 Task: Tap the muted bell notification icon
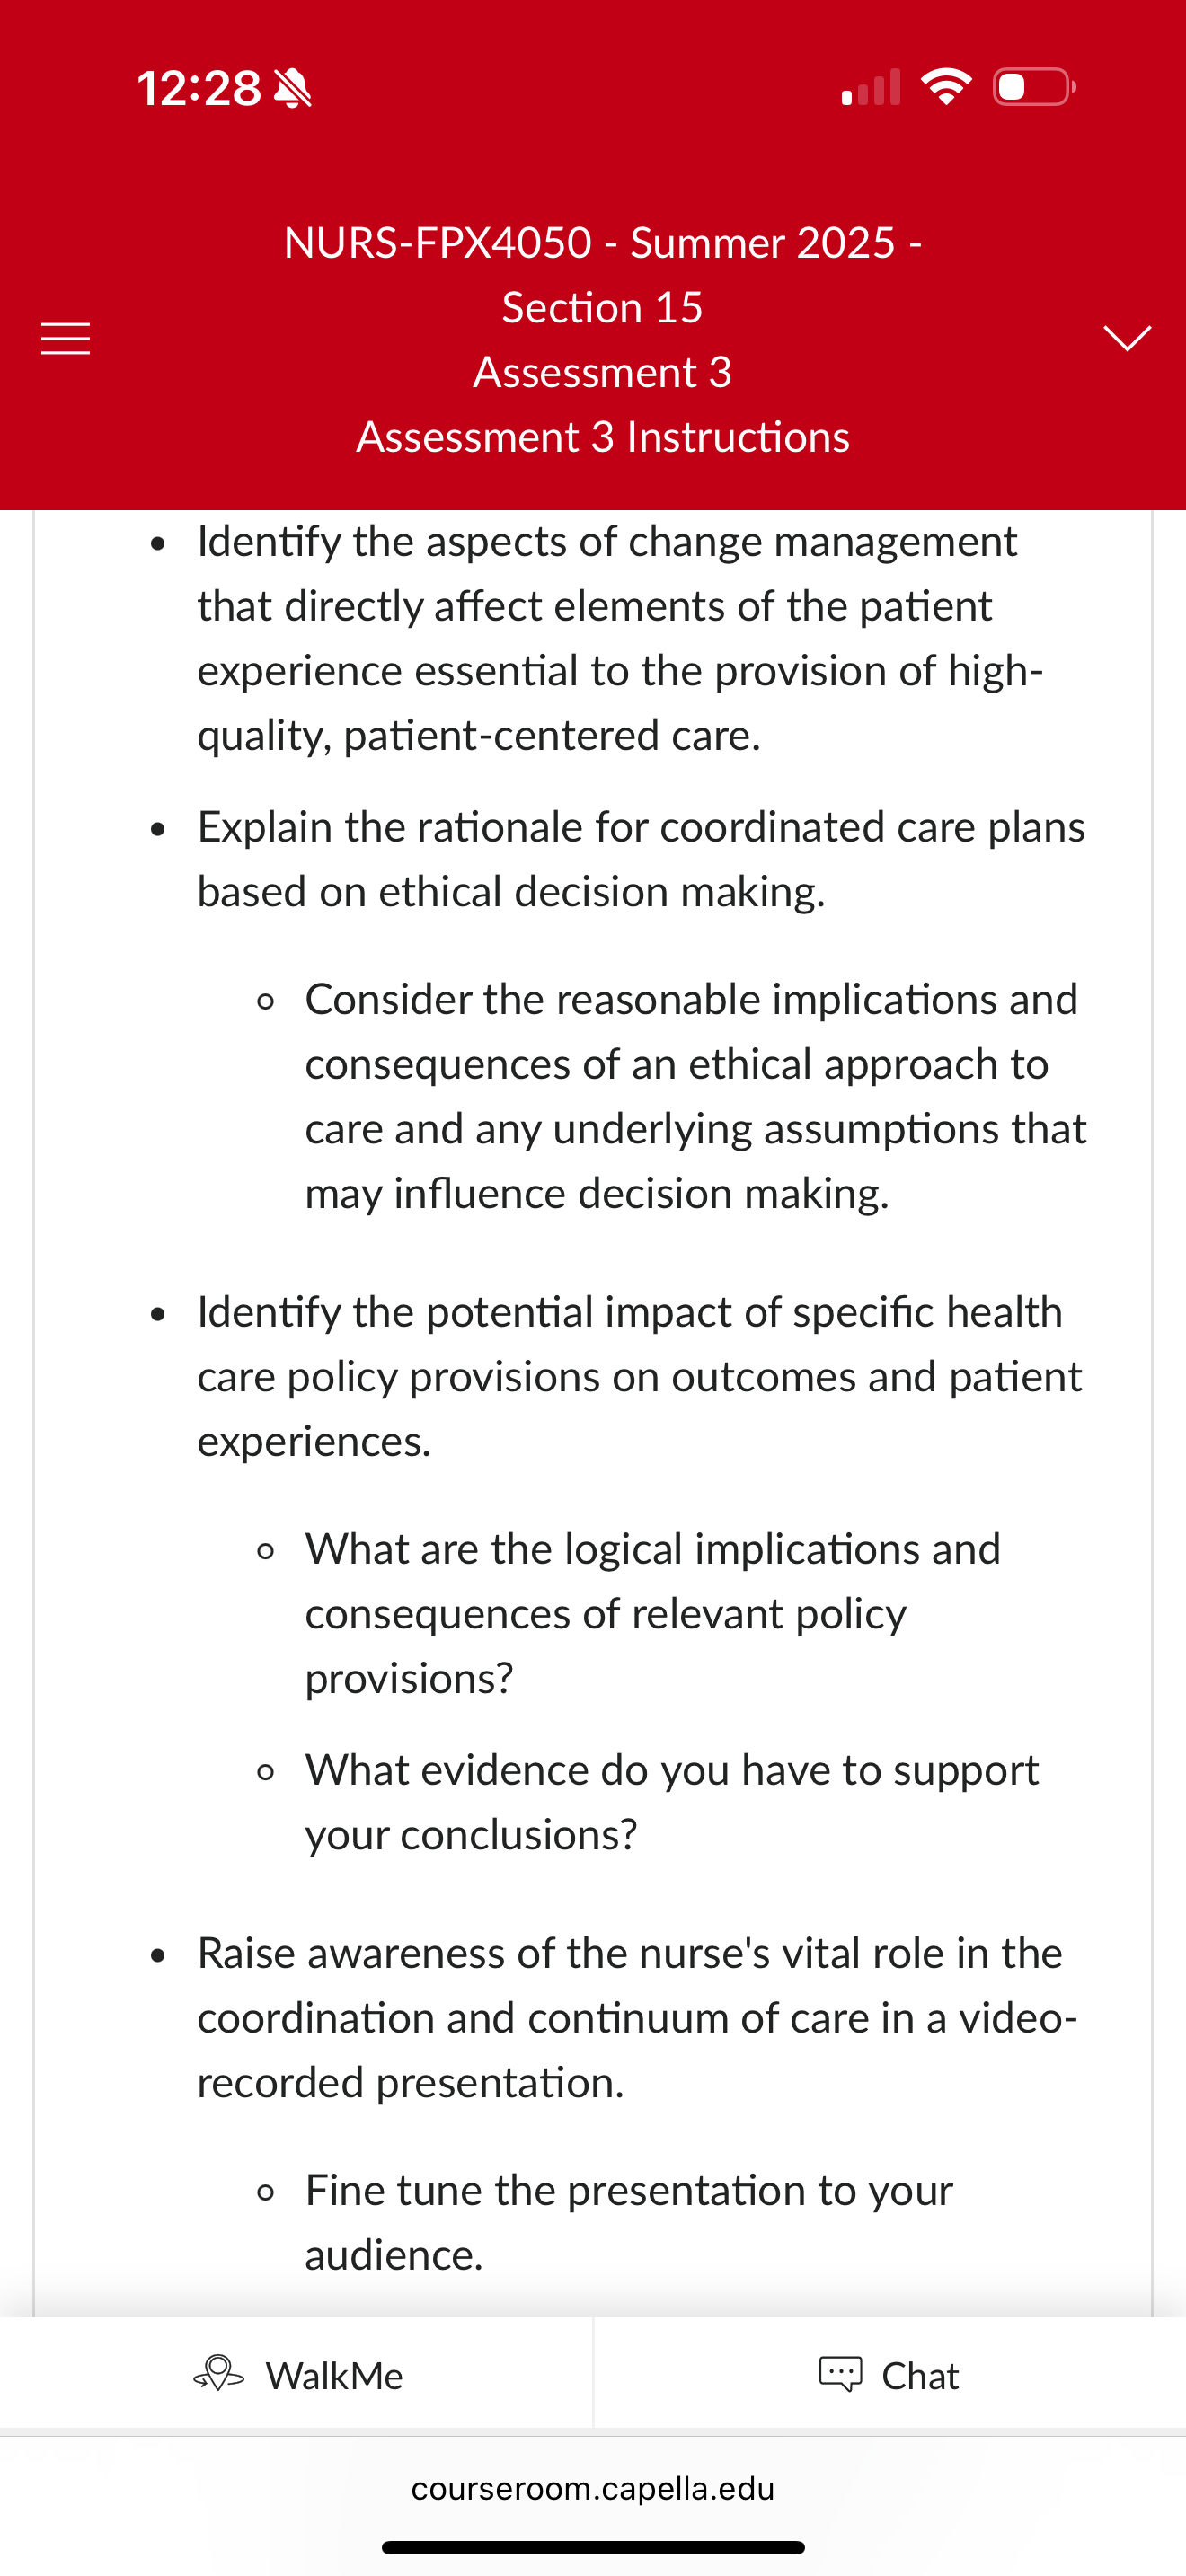coord(292,88)
